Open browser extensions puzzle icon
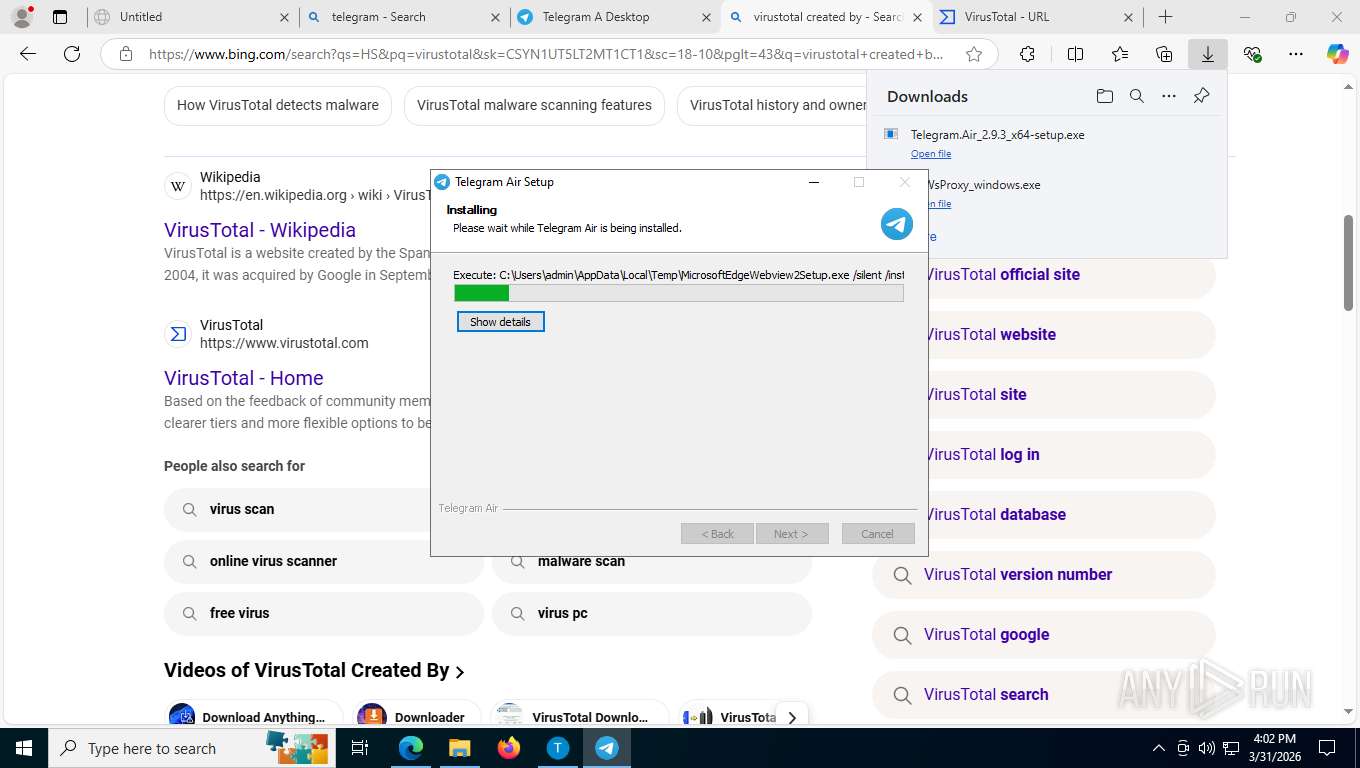Viewport: 1360px width, 768px height. [1027, 54]
